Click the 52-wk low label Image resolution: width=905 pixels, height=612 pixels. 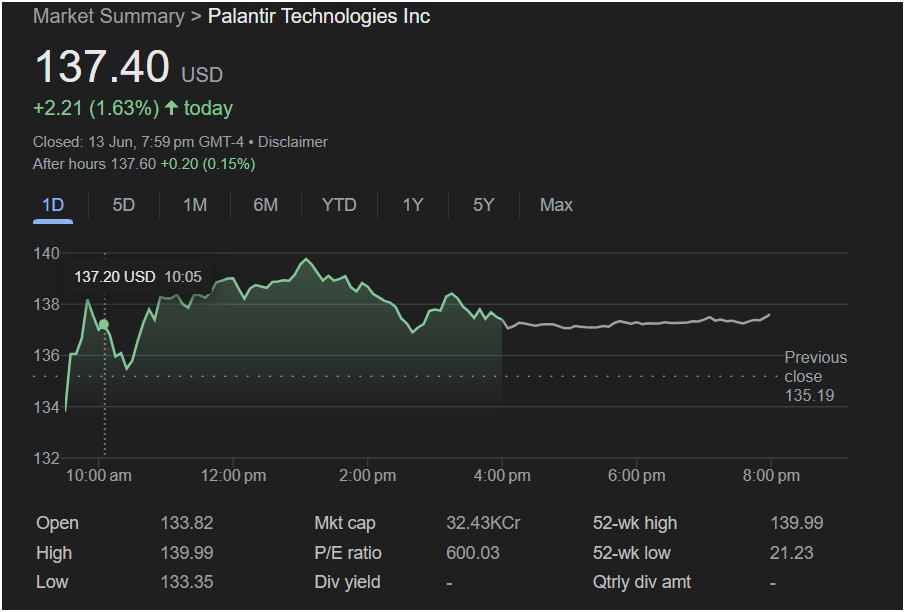[x=631, y=553]
